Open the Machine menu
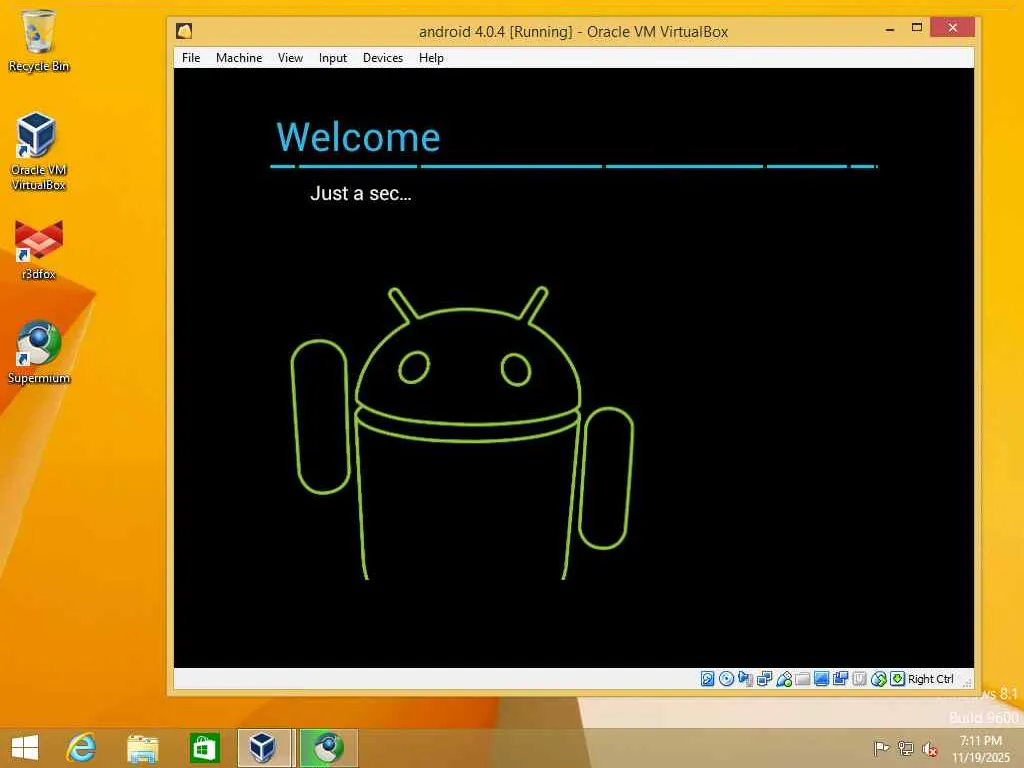The height and width of the screenshot is (768, 1024). click(x=239, y=57)
